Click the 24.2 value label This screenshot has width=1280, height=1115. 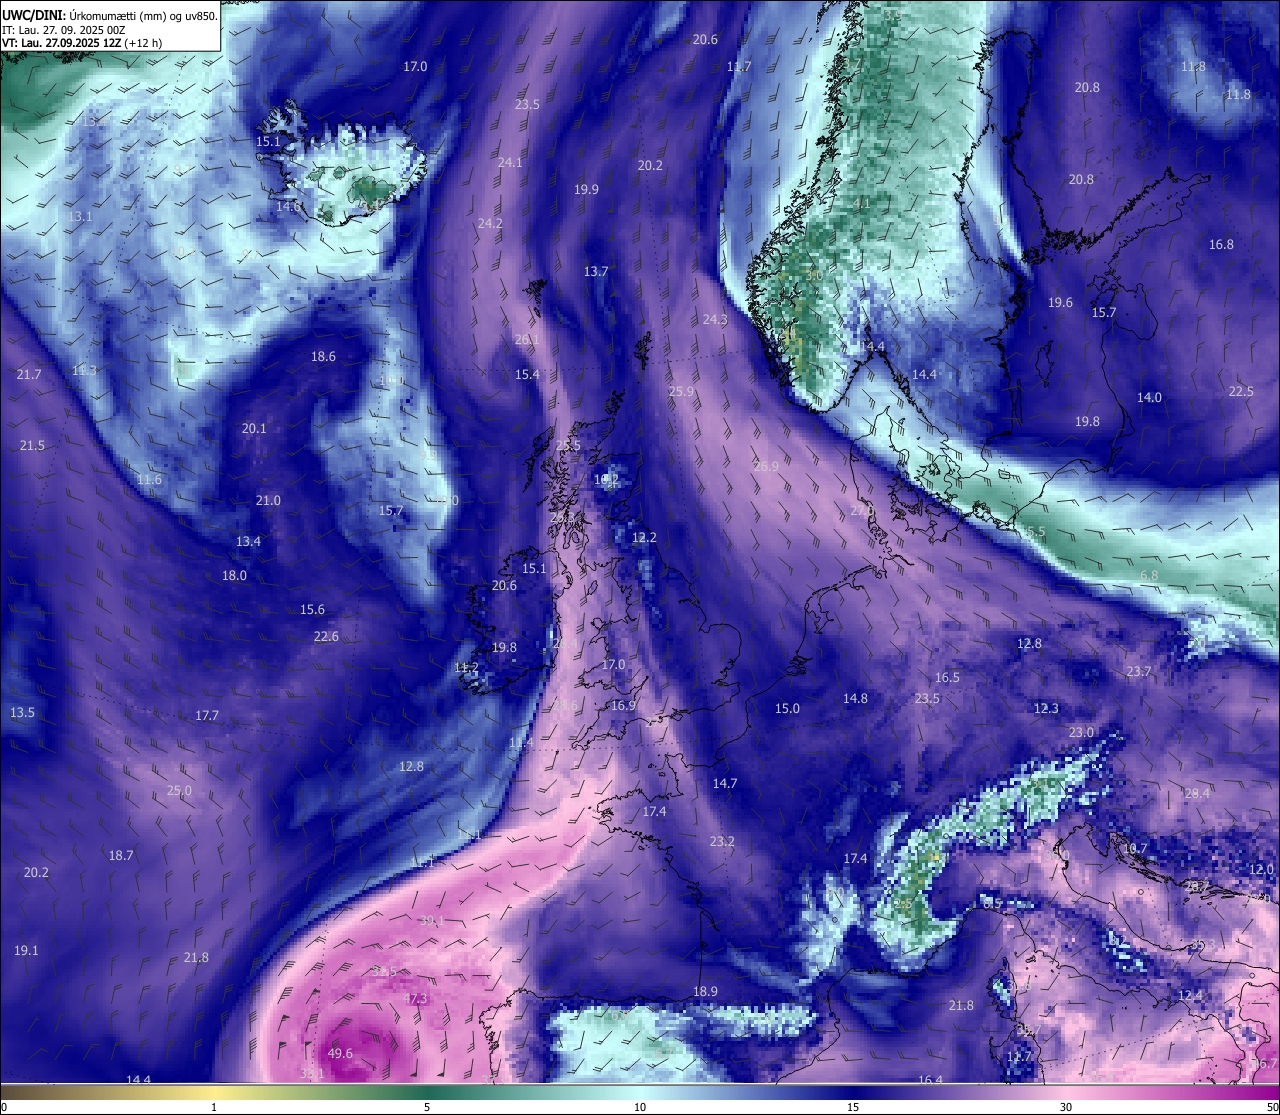(490, 223)
